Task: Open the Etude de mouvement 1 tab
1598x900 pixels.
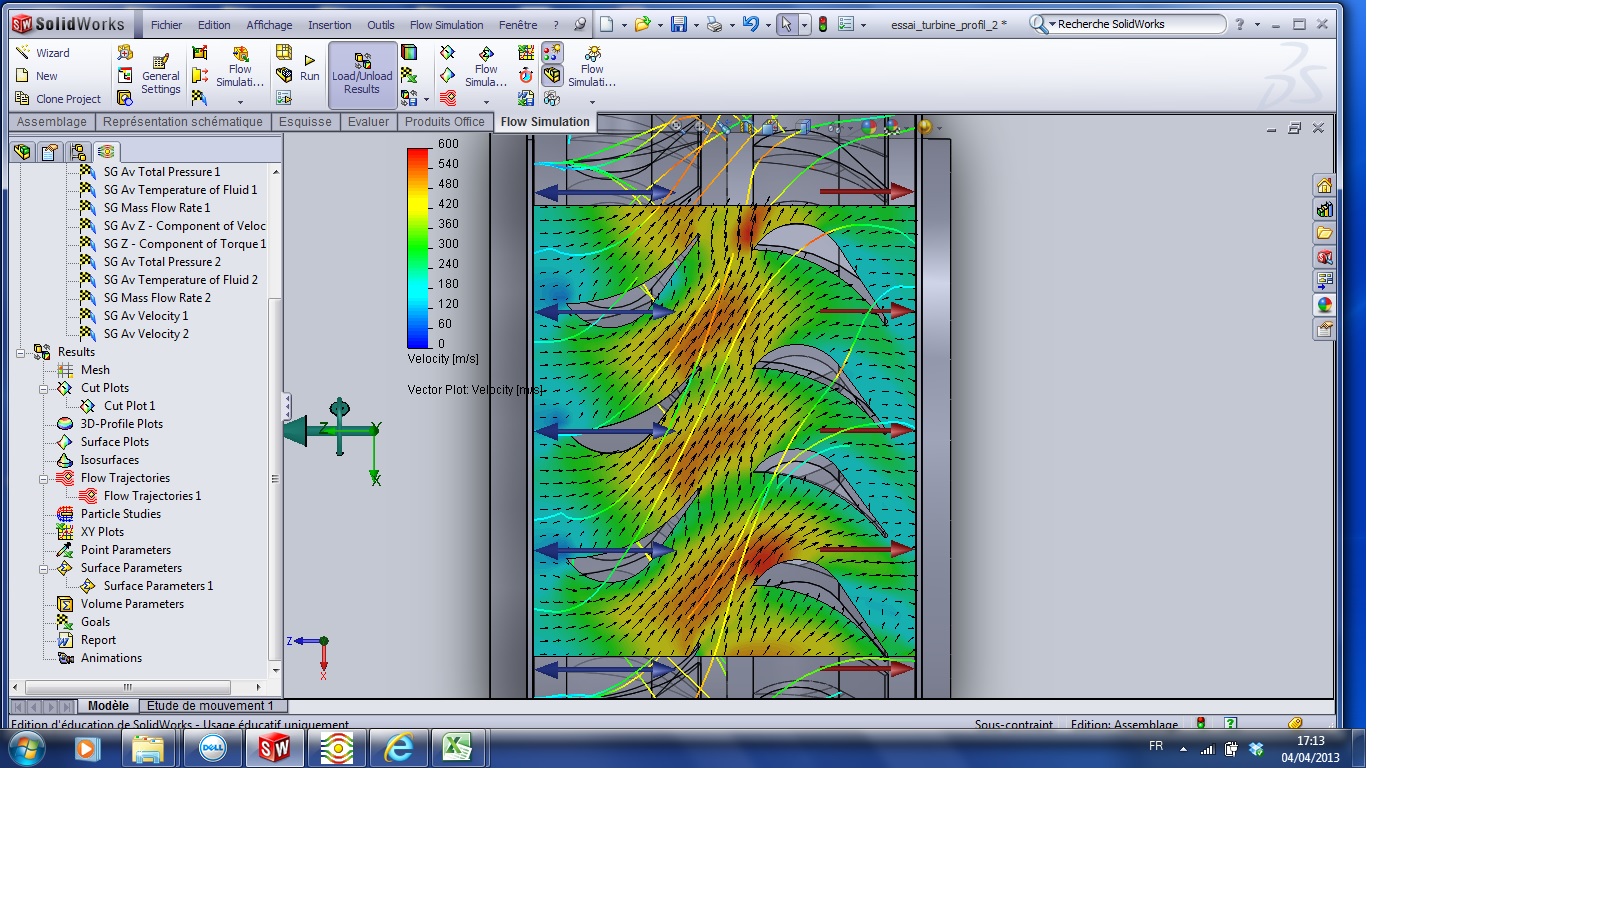Action: click(x=210, y=706)
